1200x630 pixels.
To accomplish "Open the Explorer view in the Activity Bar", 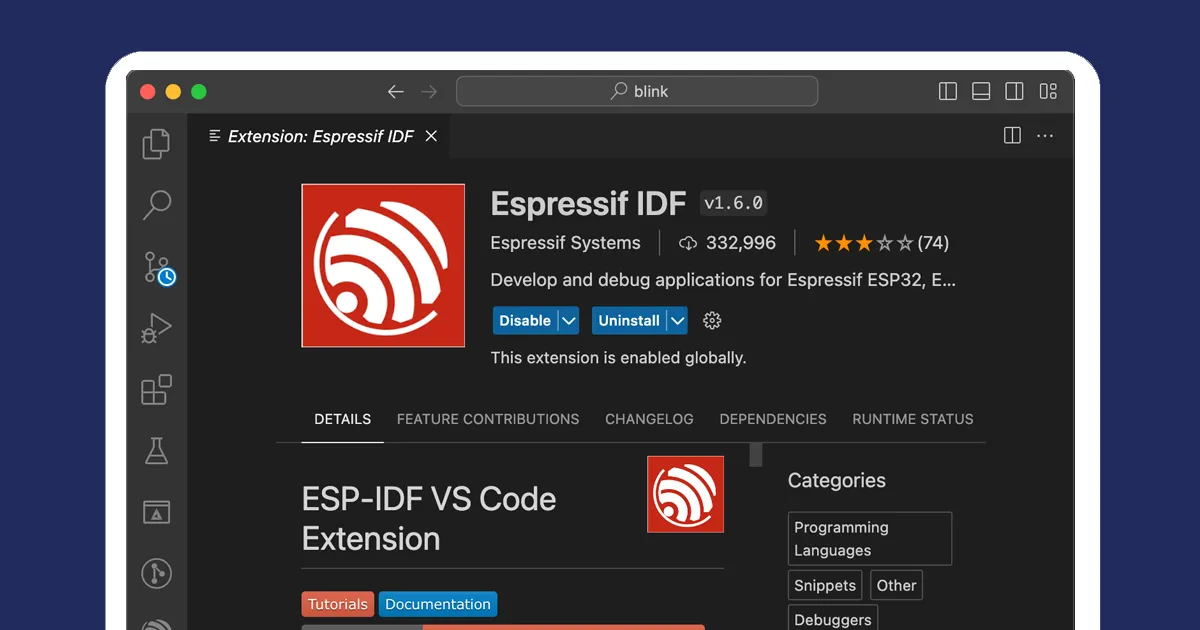I will pos(156,143).
